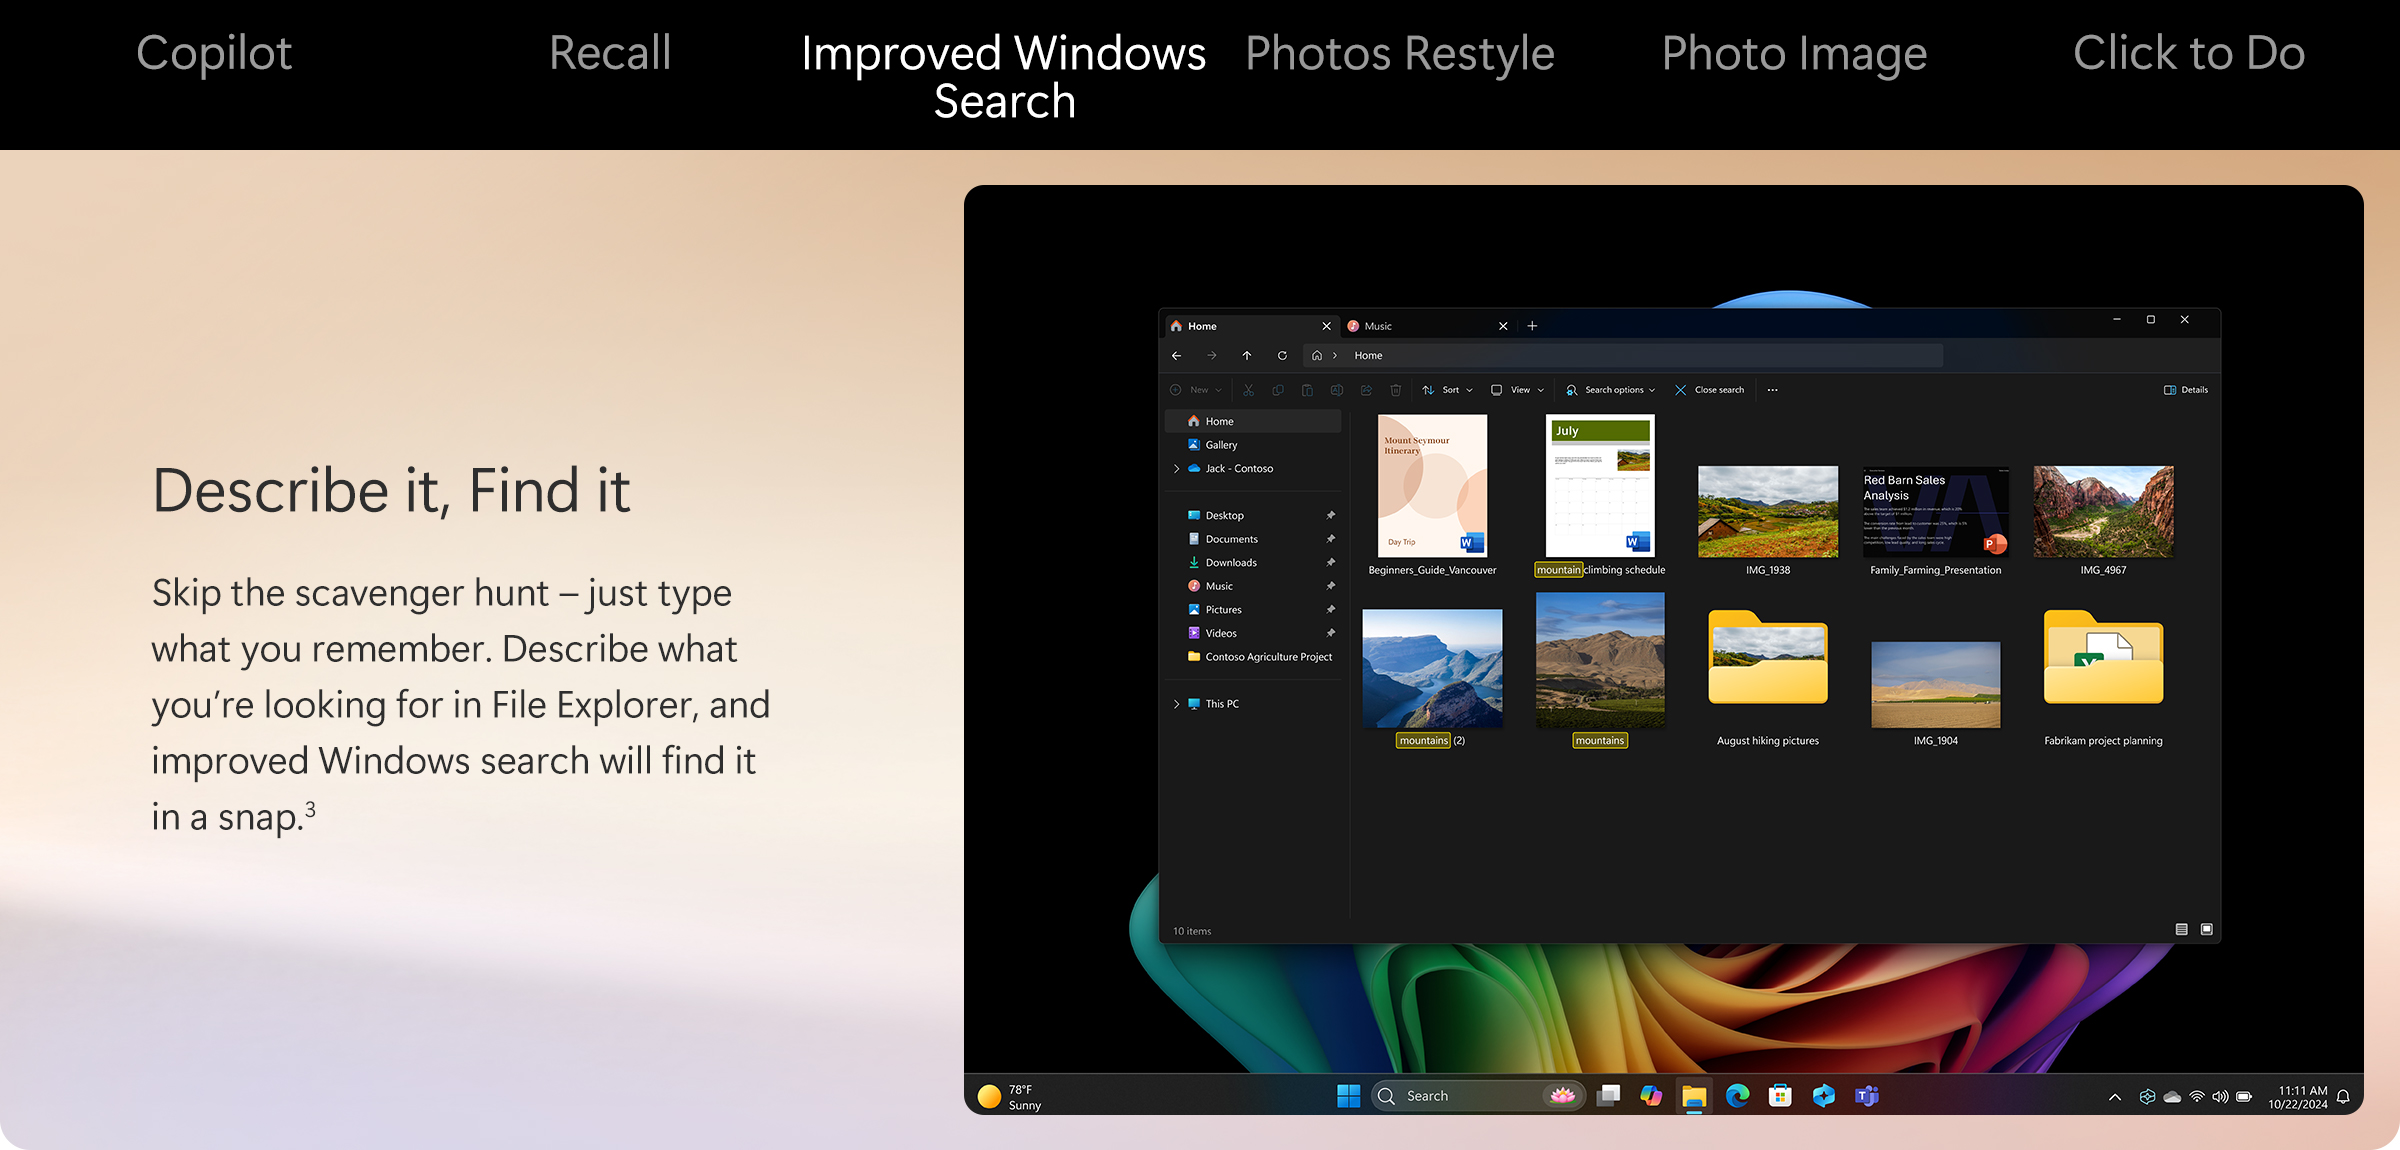This screenshot has width=2400, height=1150.
Task: Select the Family_Farming_Presentation file
Action: pos(1936,520)
